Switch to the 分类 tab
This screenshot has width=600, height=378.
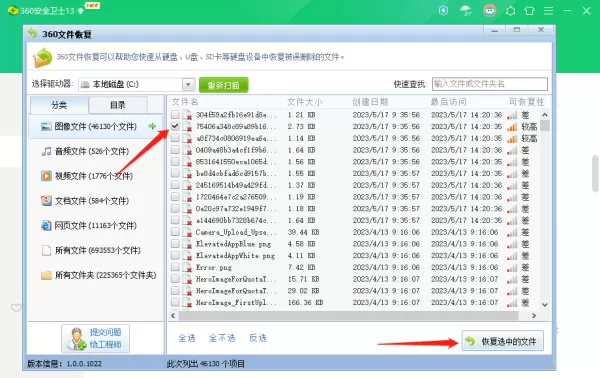click(59, 105)
